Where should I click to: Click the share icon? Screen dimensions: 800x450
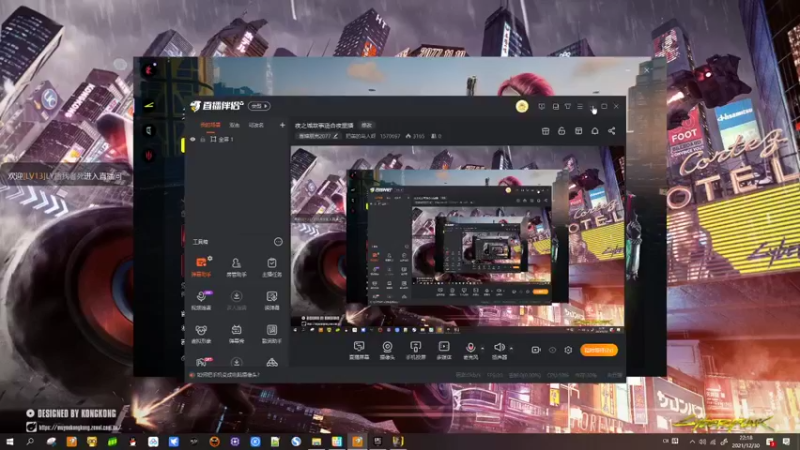pos(611,131)
